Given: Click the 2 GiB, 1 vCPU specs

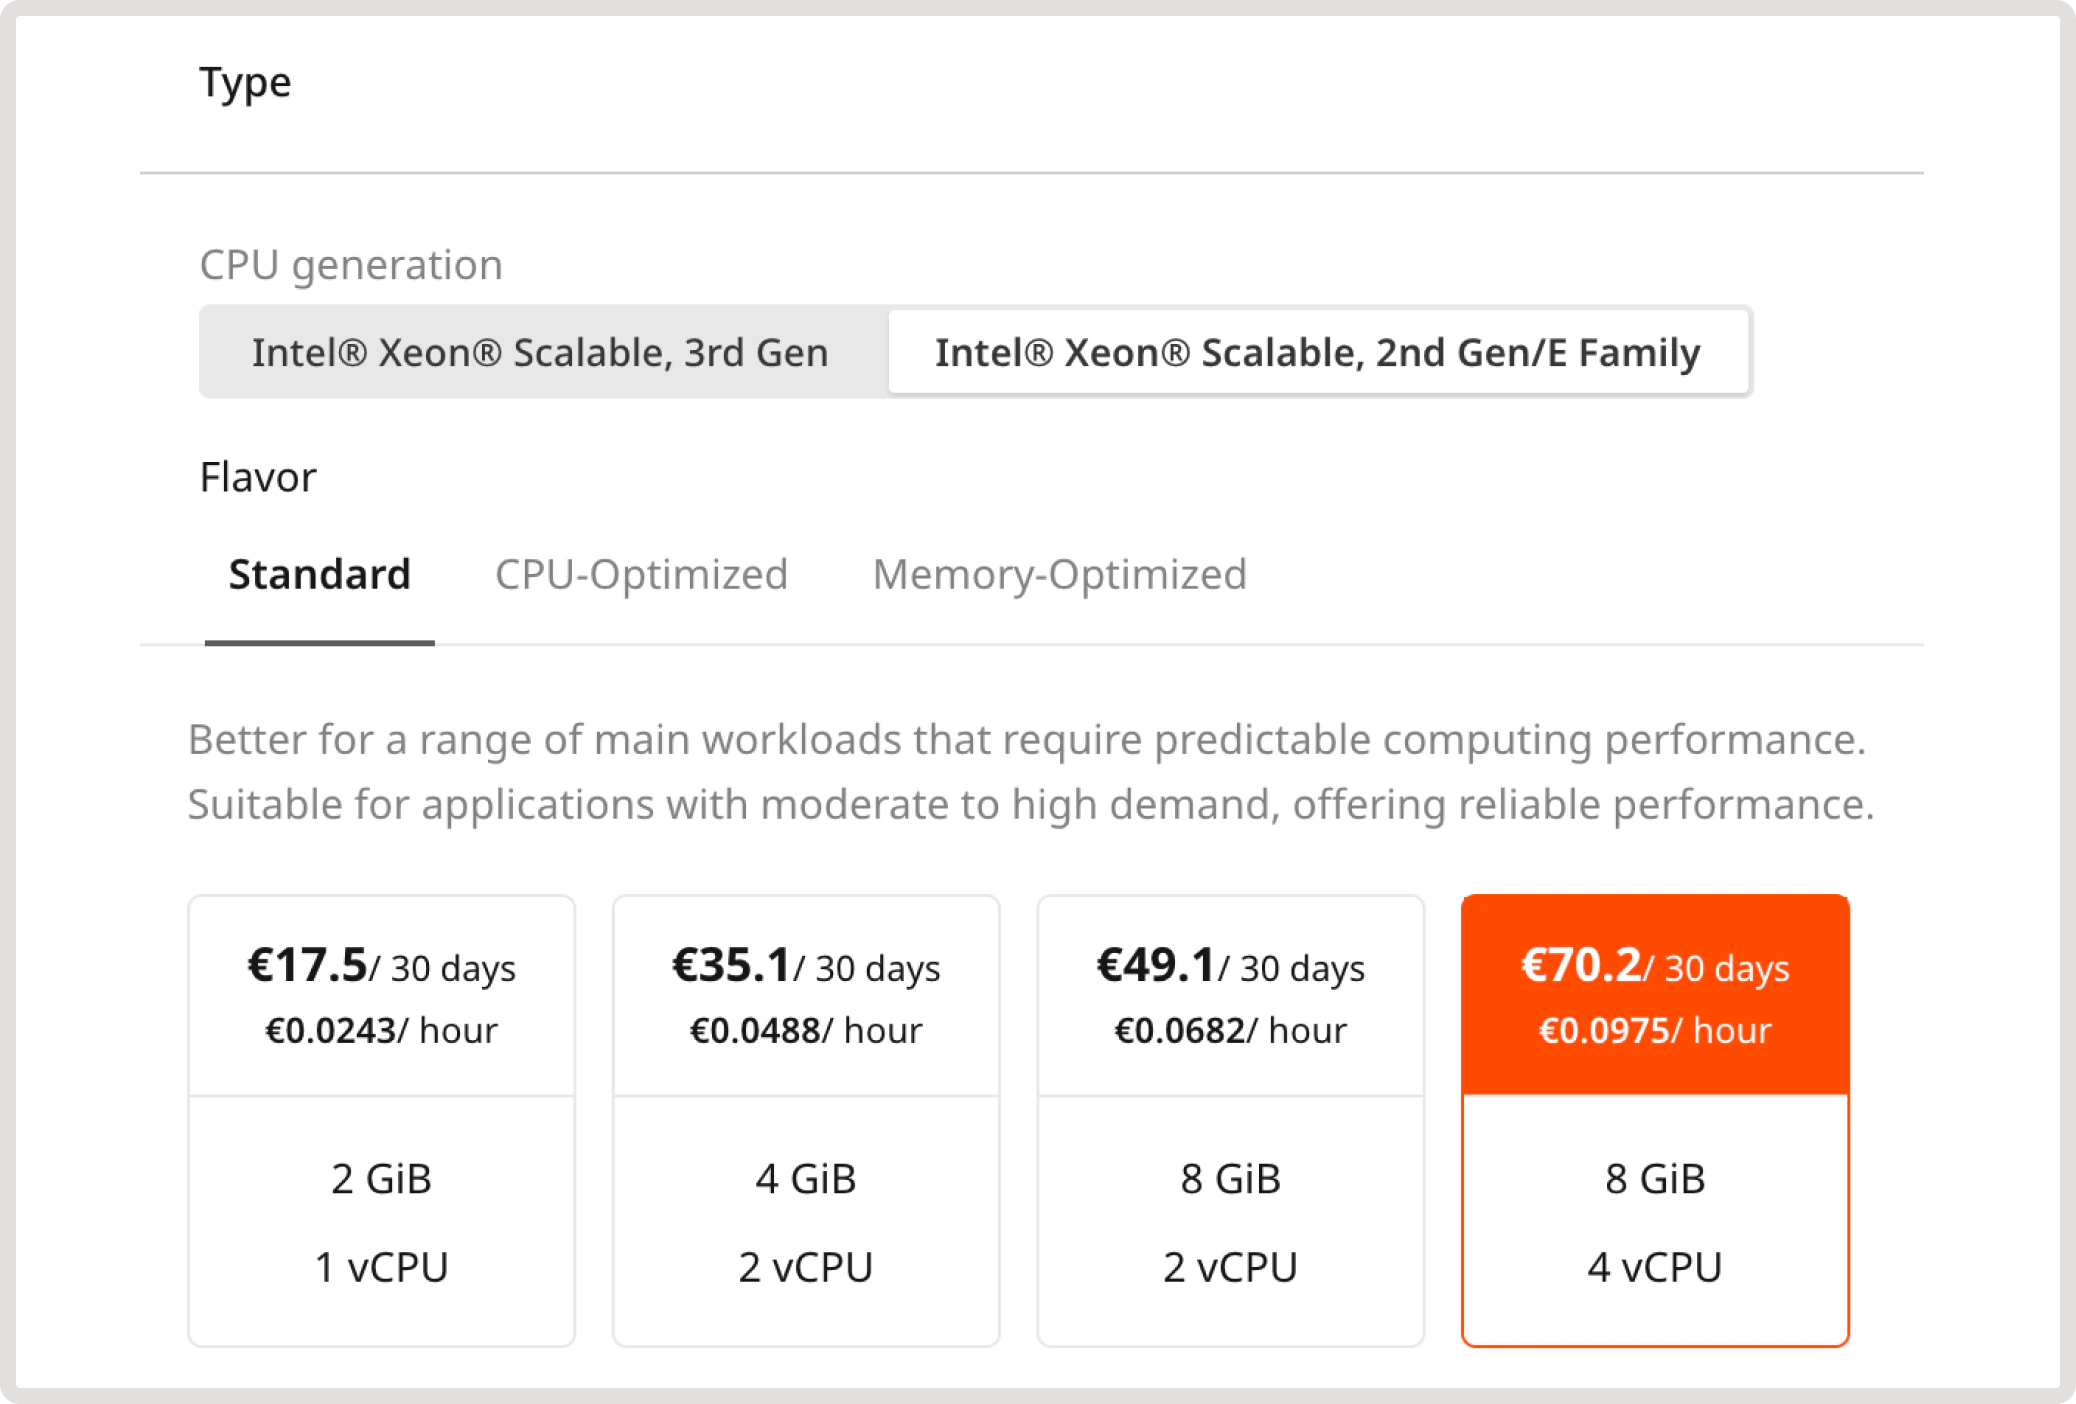Looking at the screenshot, I should point(381,1222).
